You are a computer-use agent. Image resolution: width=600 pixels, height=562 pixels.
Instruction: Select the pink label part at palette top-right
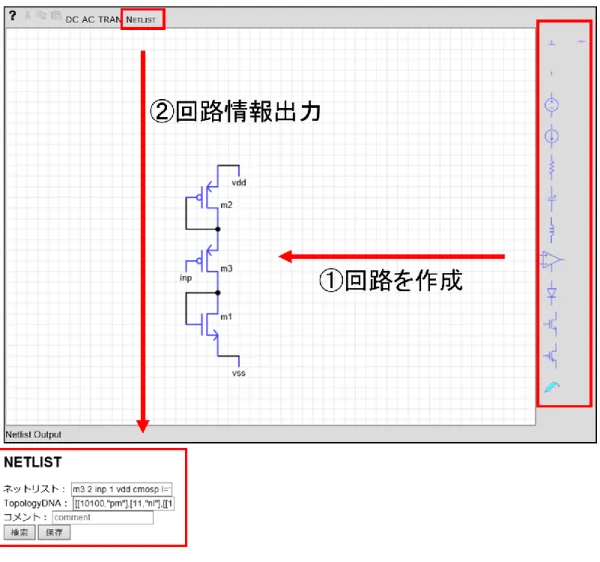click(582, 42)
